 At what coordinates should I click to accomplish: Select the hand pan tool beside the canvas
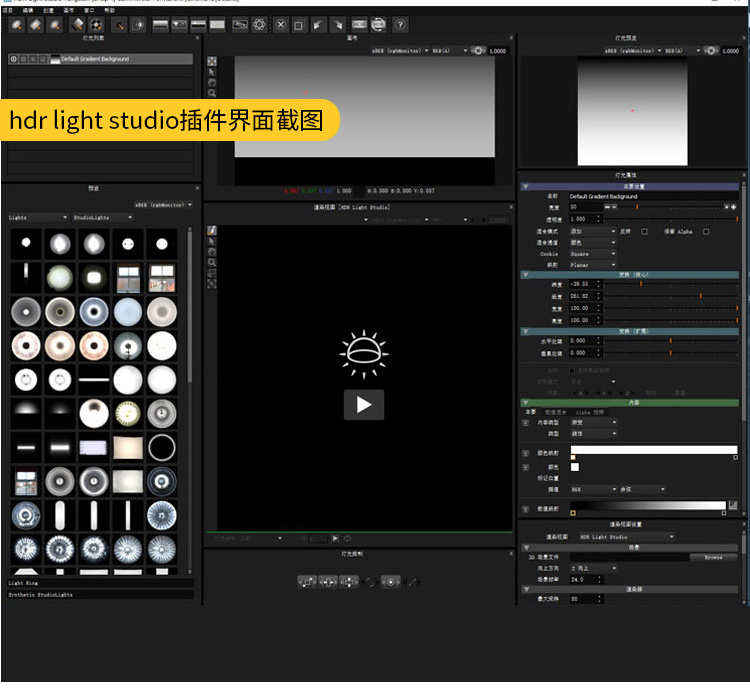coord(211,82)
